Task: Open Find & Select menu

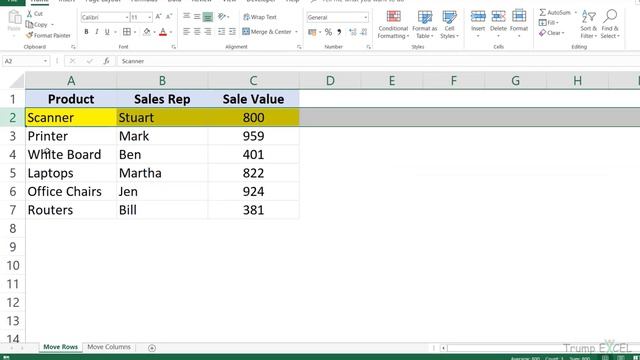Action: click(610, 24)
